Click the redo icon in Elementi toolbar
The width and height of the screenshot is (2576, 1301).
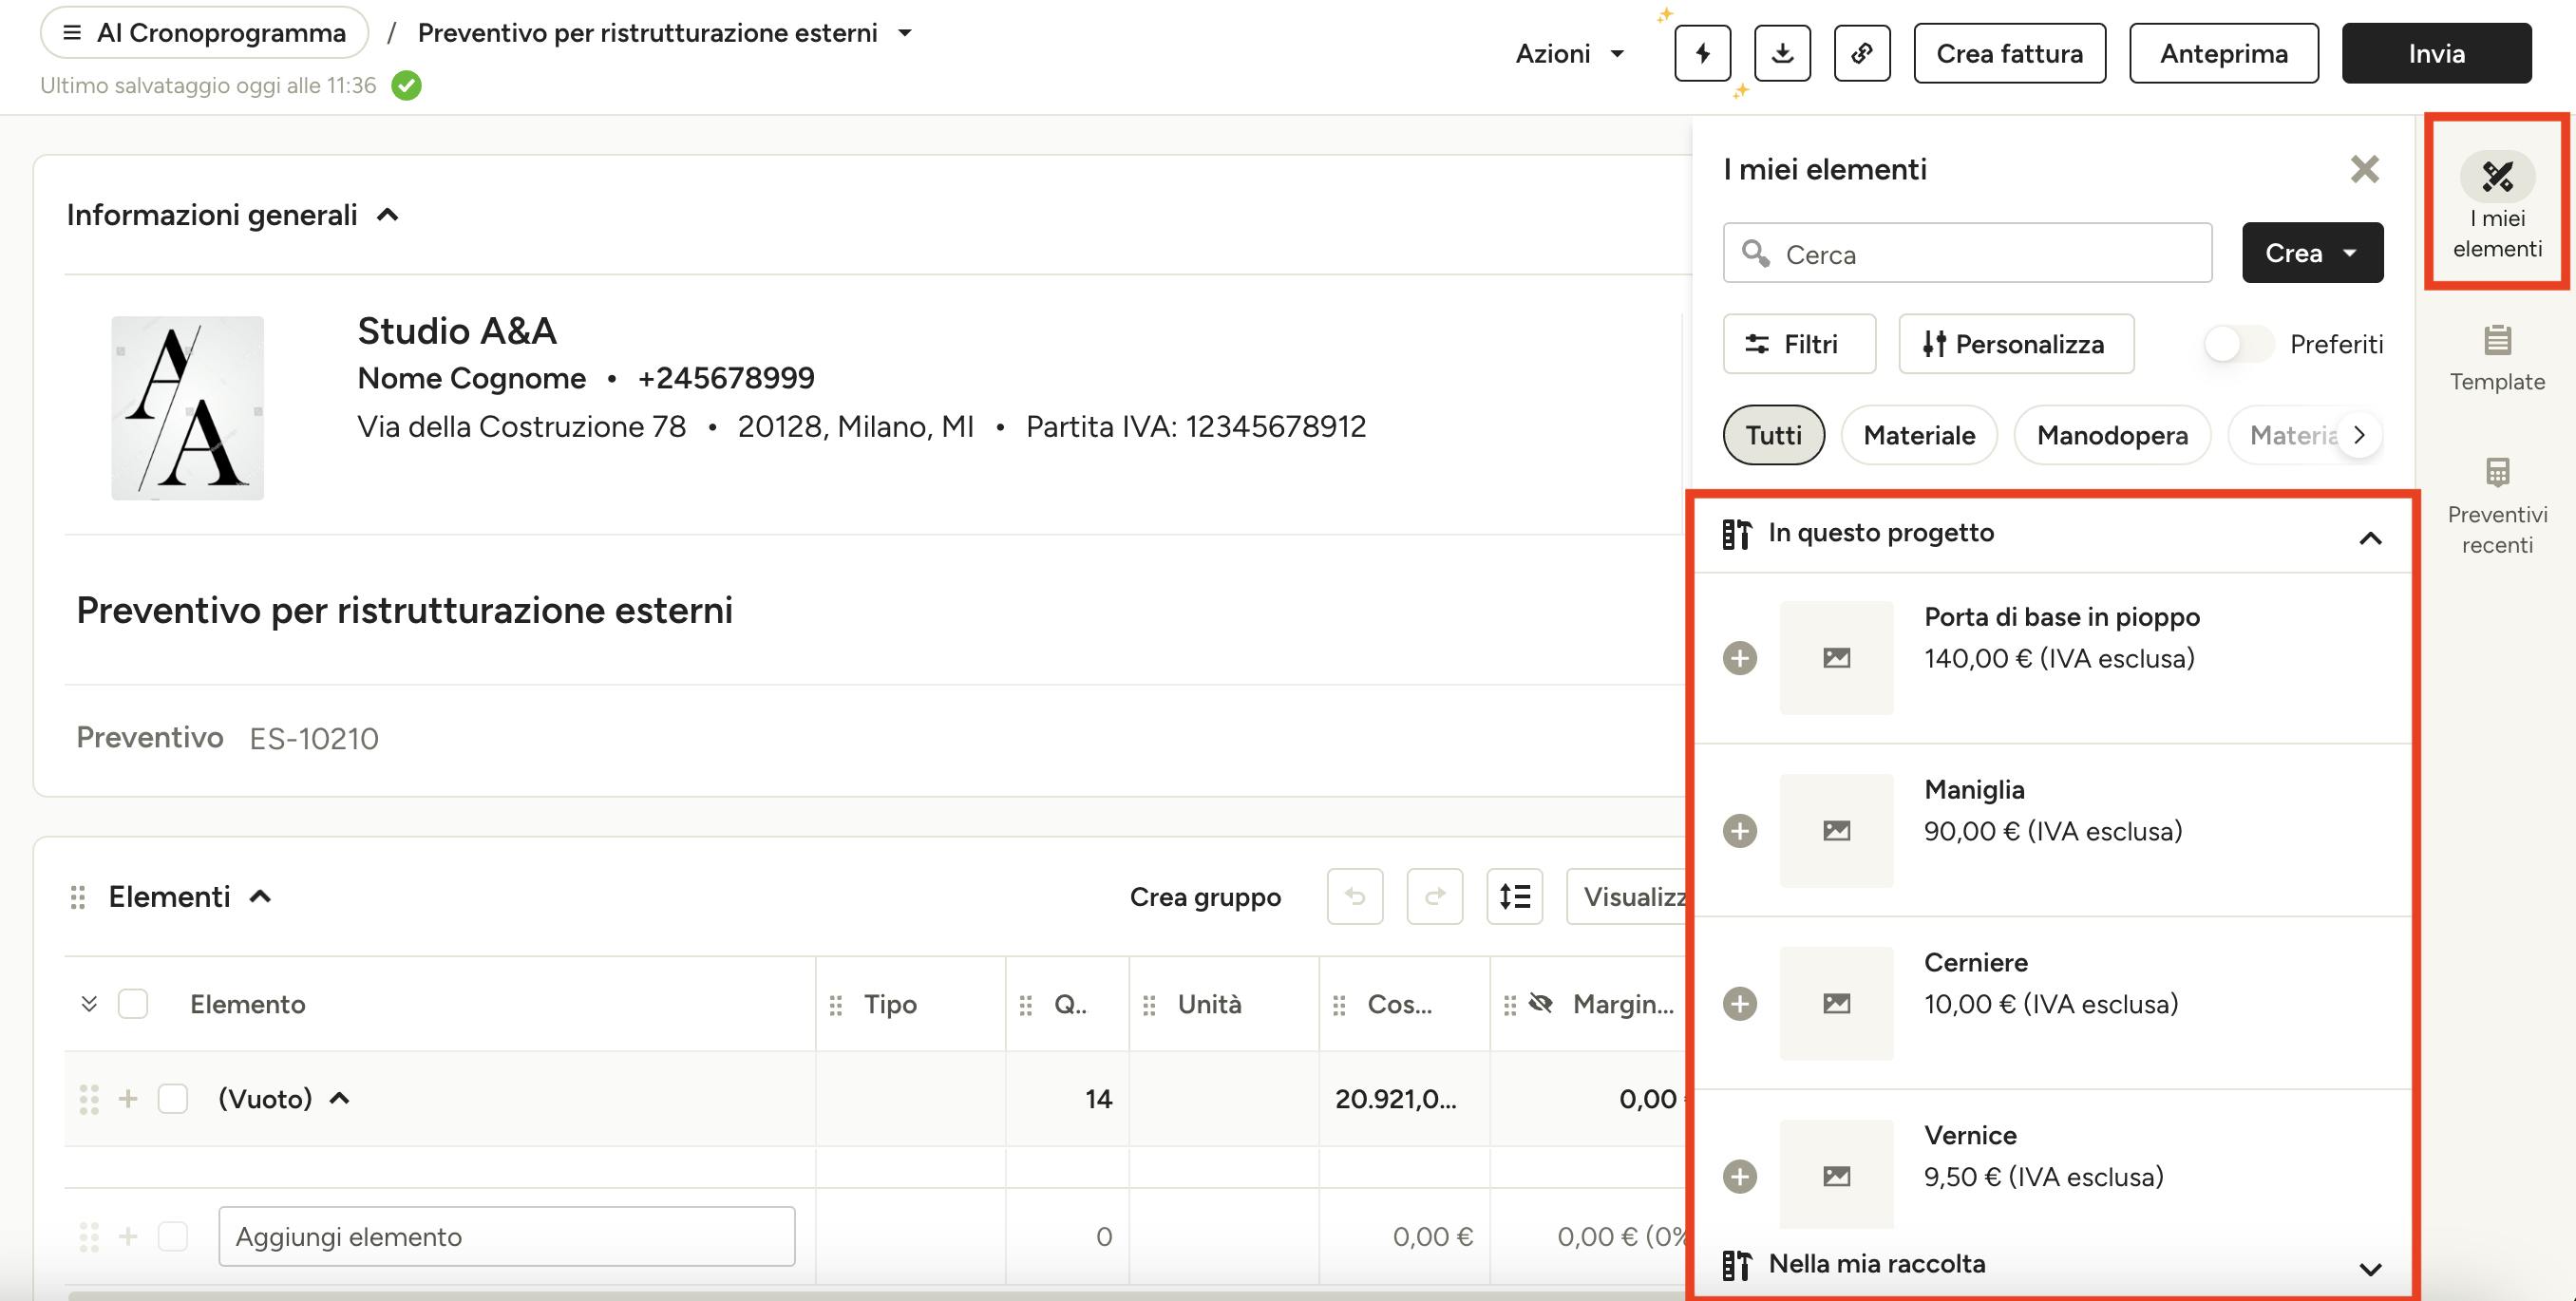[1435, 896]
